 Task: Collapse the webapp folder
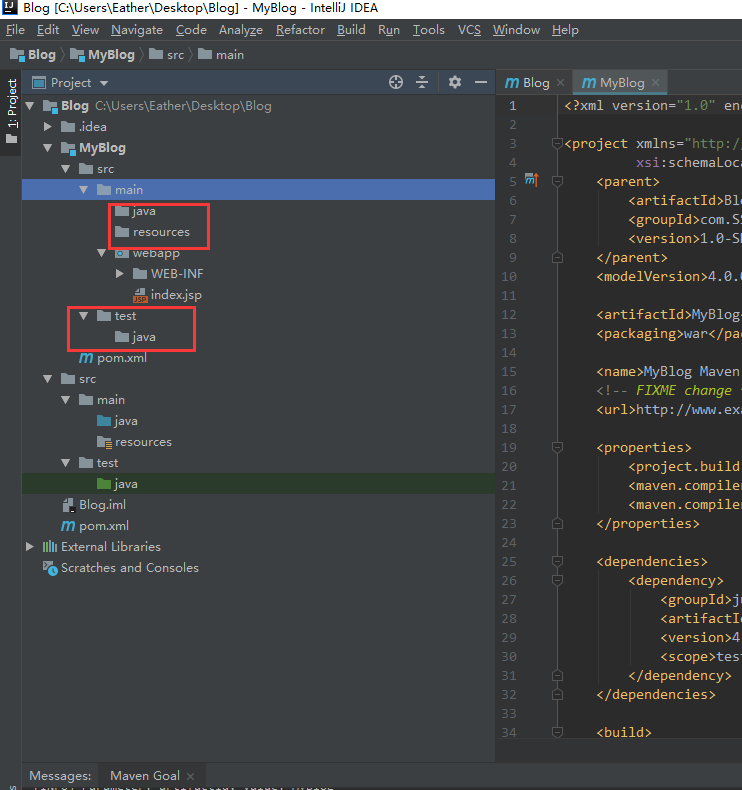tap(102, 253)
